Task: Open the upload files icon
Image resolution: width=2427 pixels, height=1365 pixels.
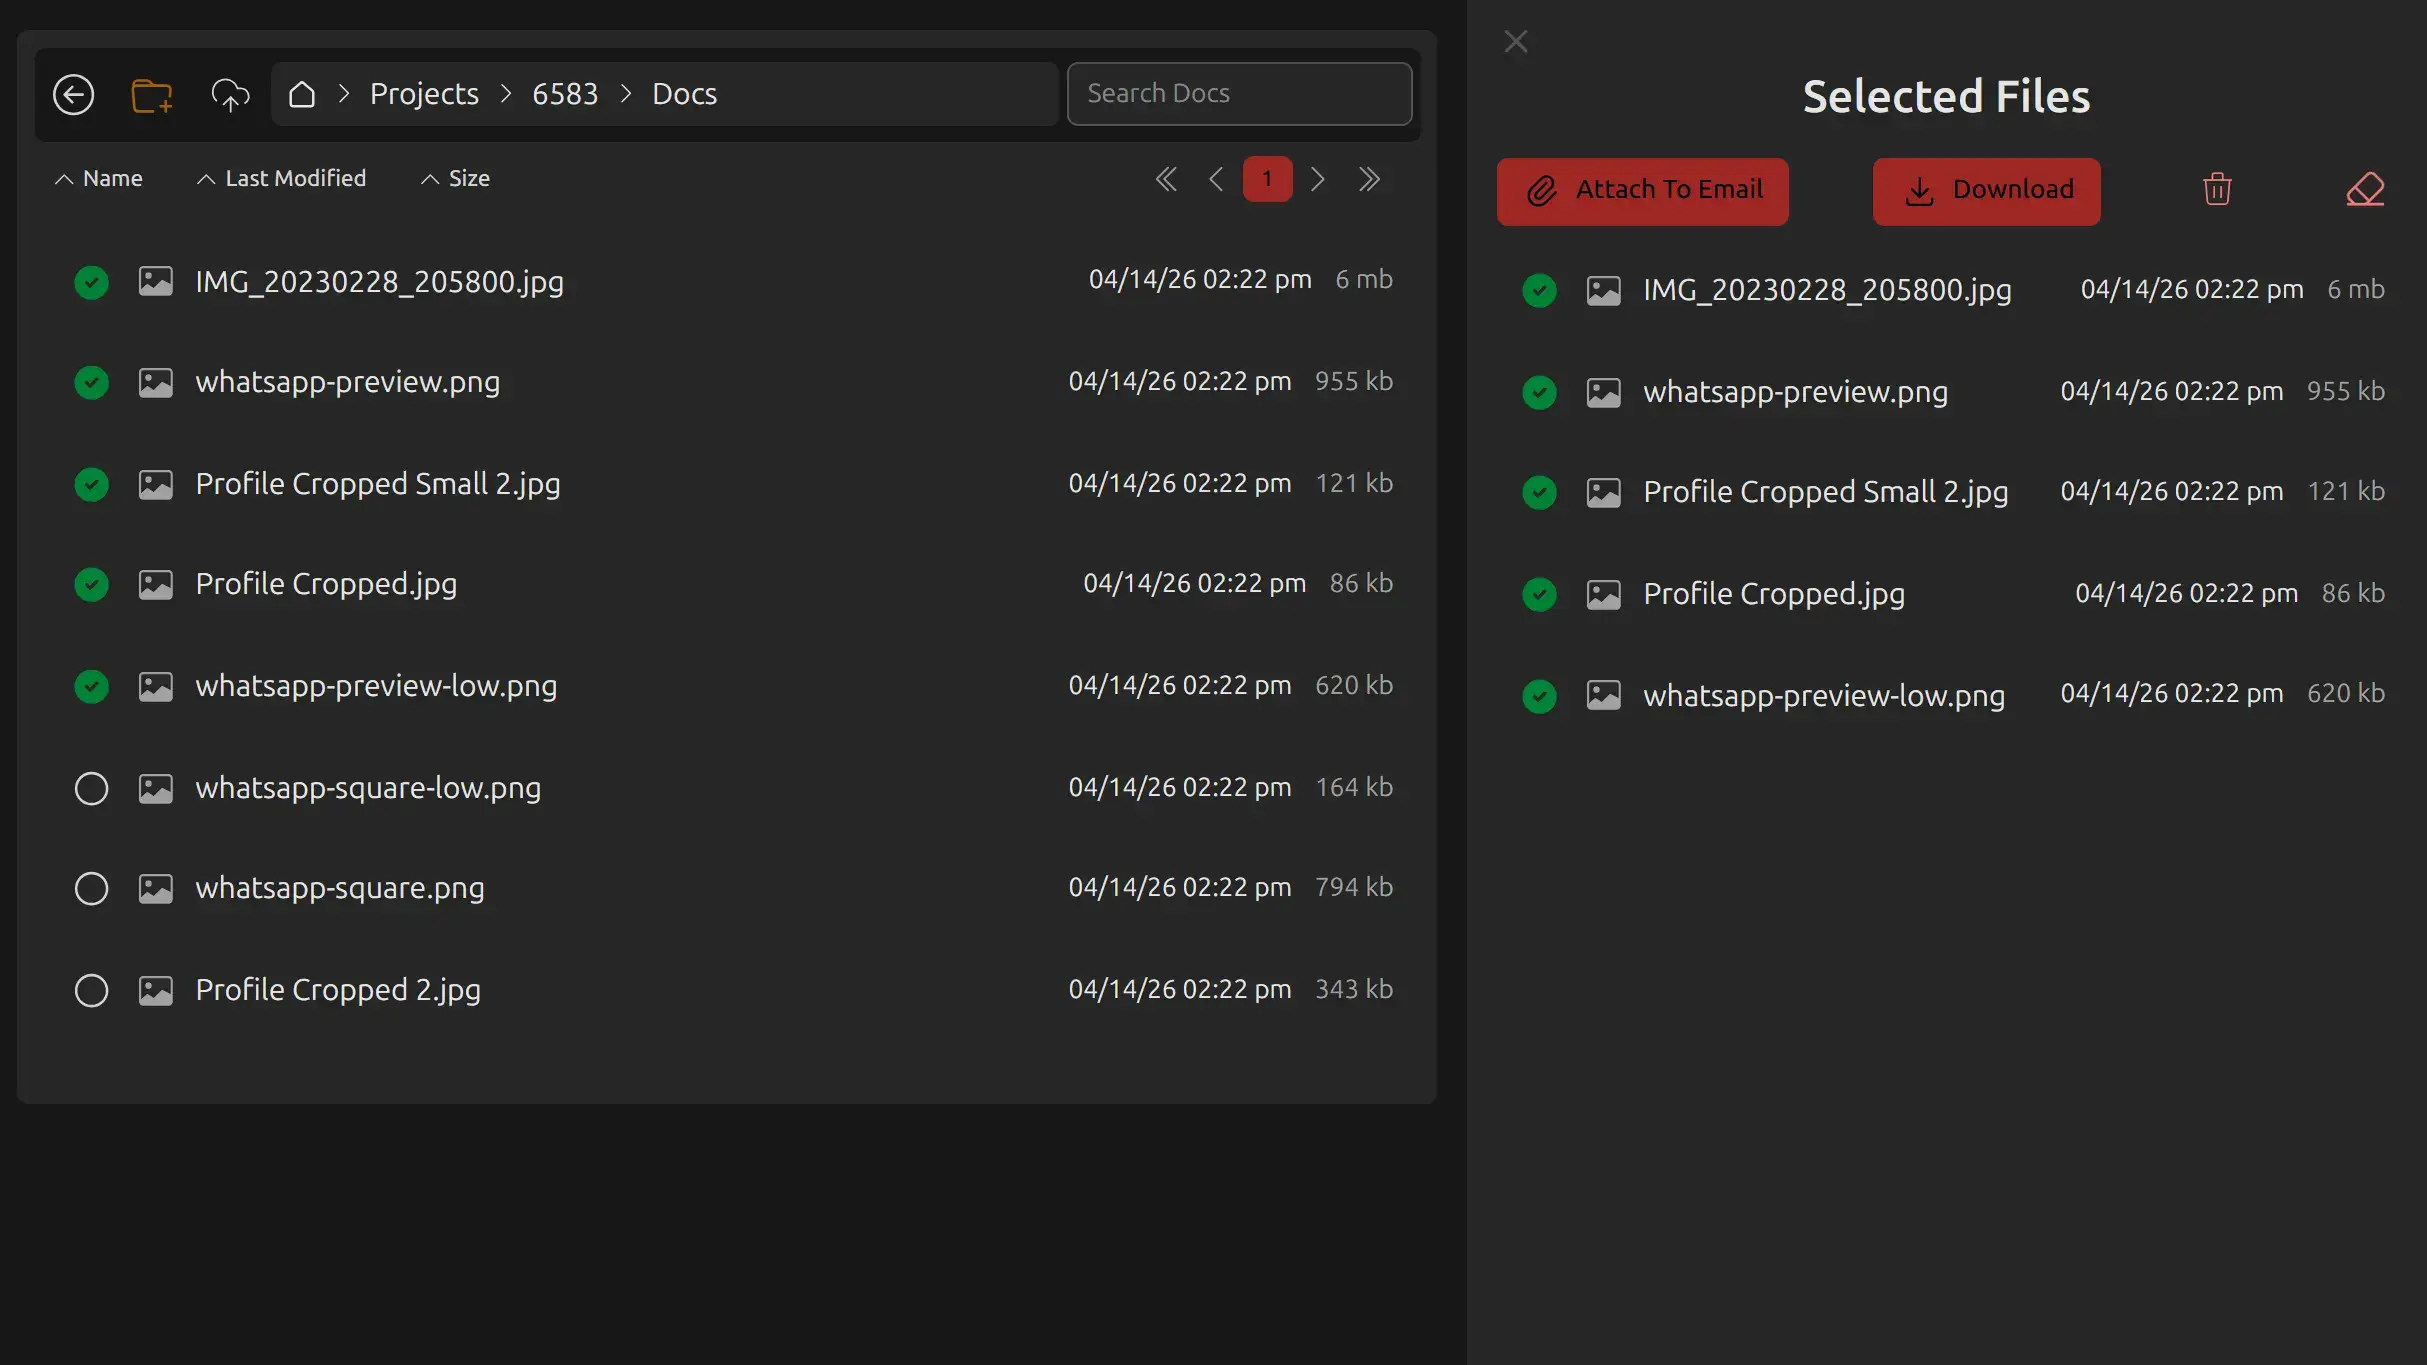Action: point(229,95)
